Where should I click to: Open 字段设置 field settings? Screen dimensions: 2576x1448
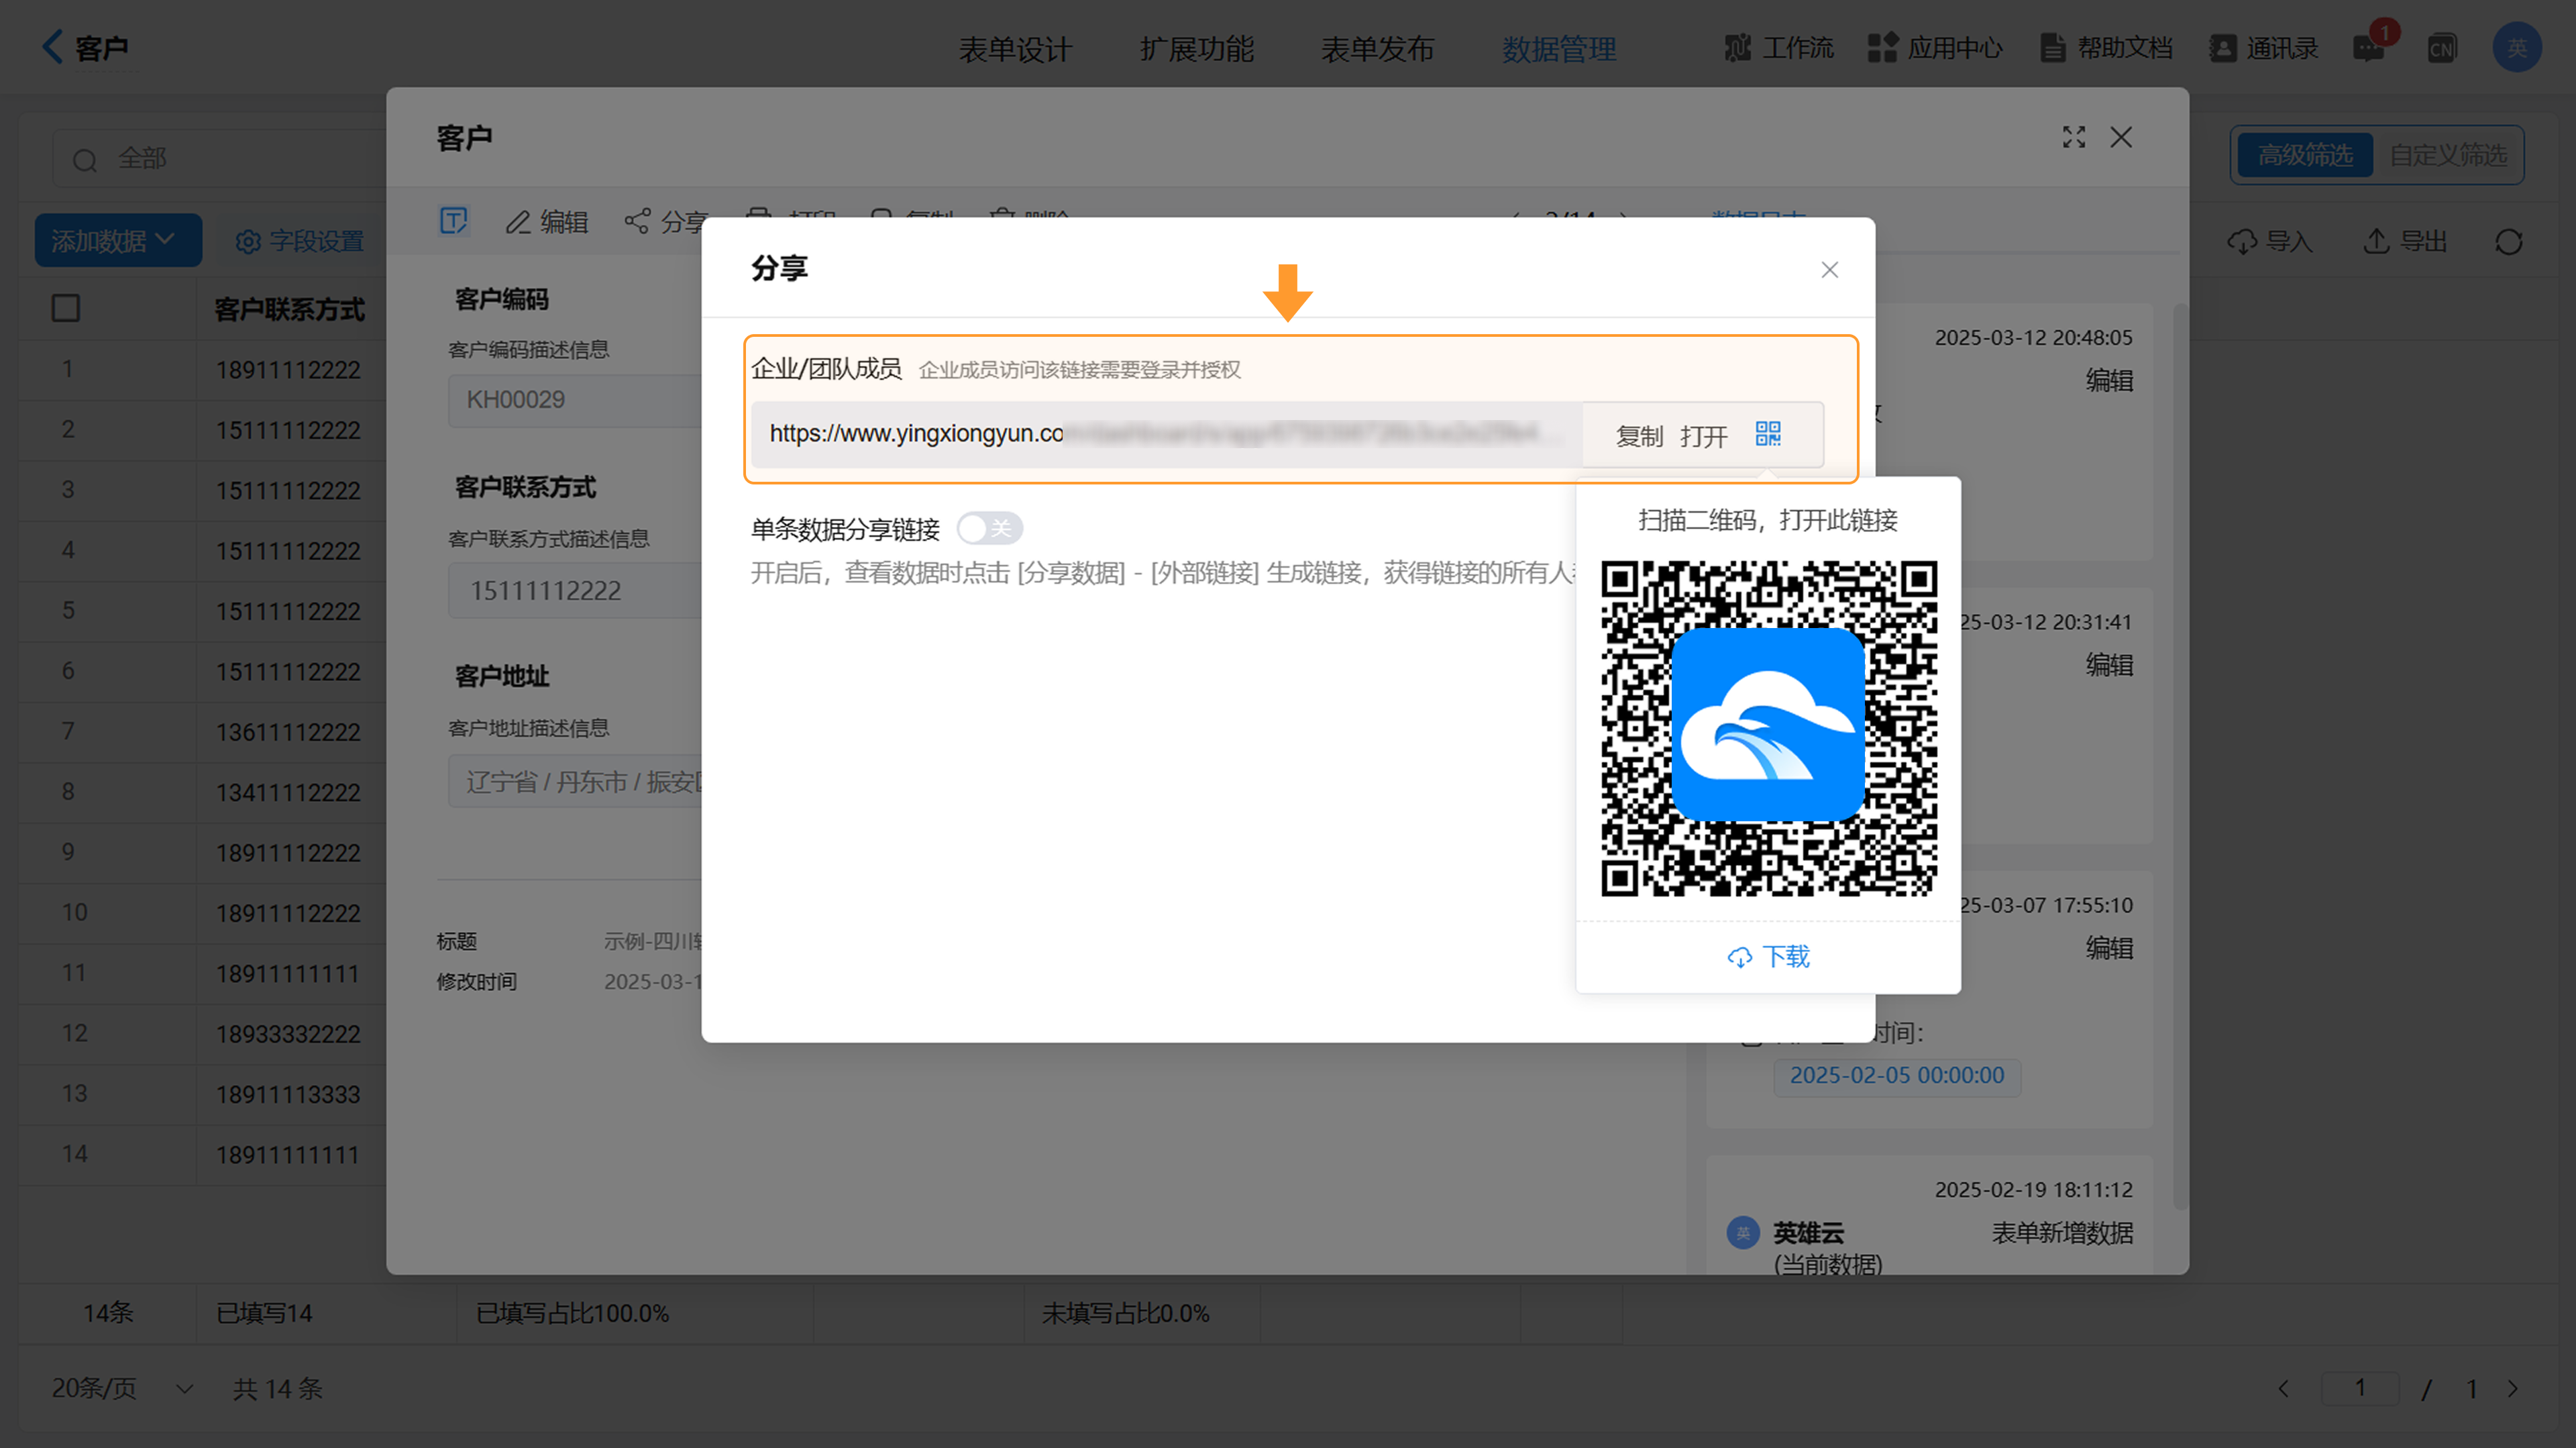point(299,241)
